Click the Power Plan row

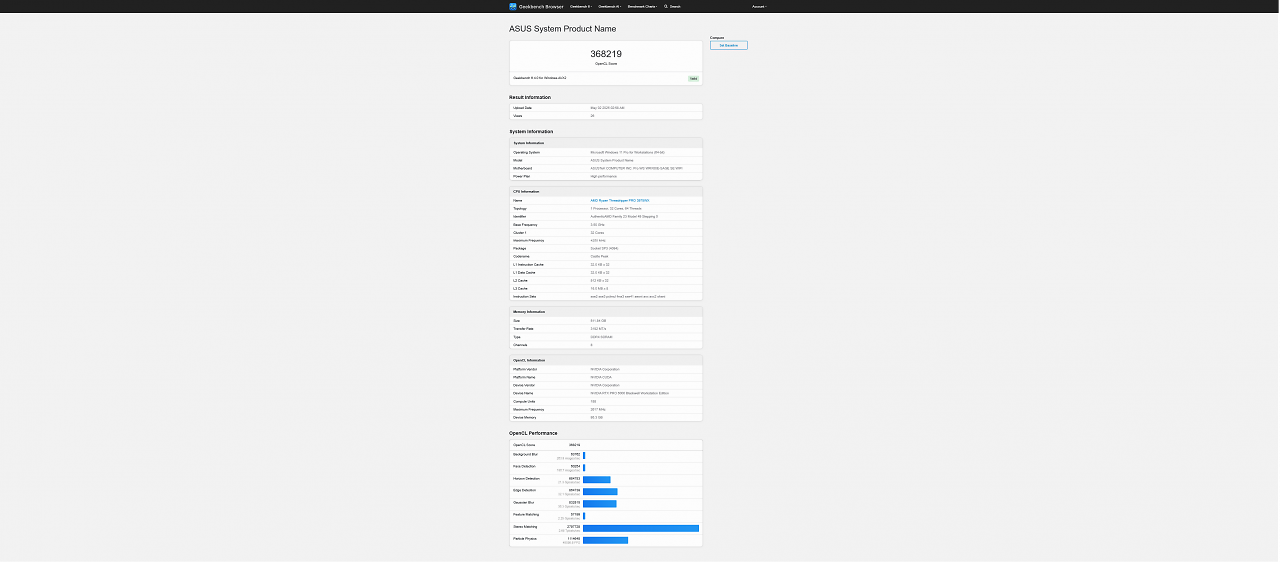pyautogui.click(x=606, y=176)
